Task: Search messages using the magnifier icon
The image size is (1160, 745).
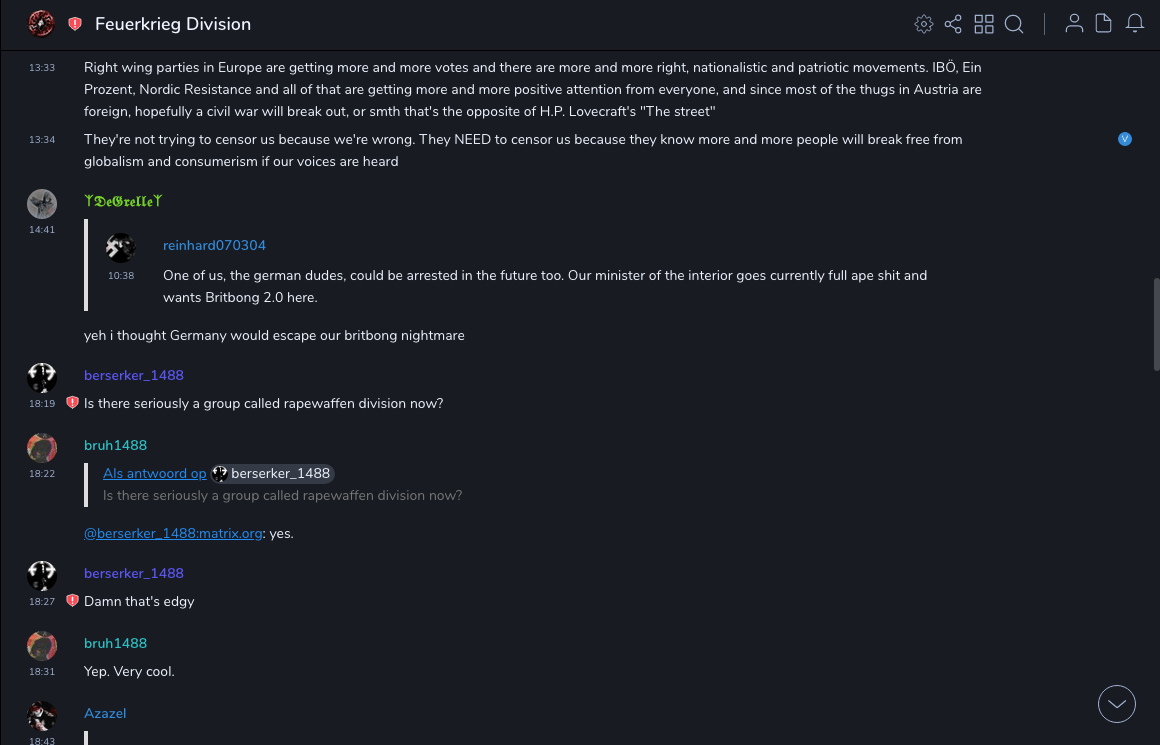Action: 1014,24
